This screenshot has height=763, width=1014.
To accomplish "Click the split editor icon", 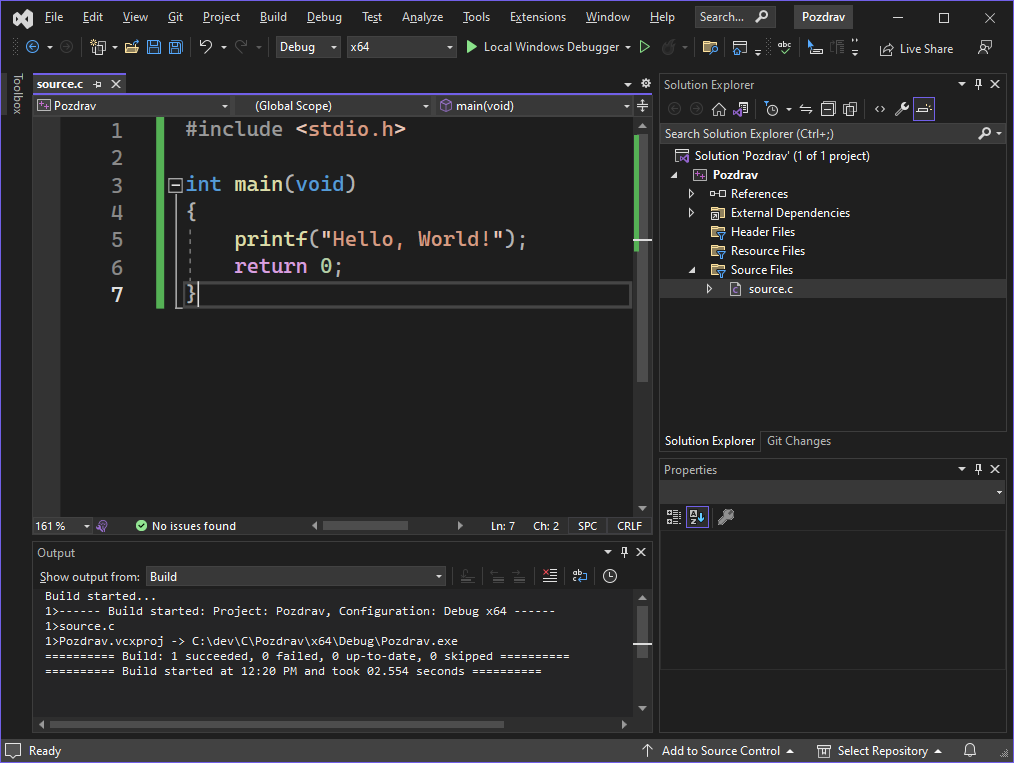I will (x=642, y=105).
